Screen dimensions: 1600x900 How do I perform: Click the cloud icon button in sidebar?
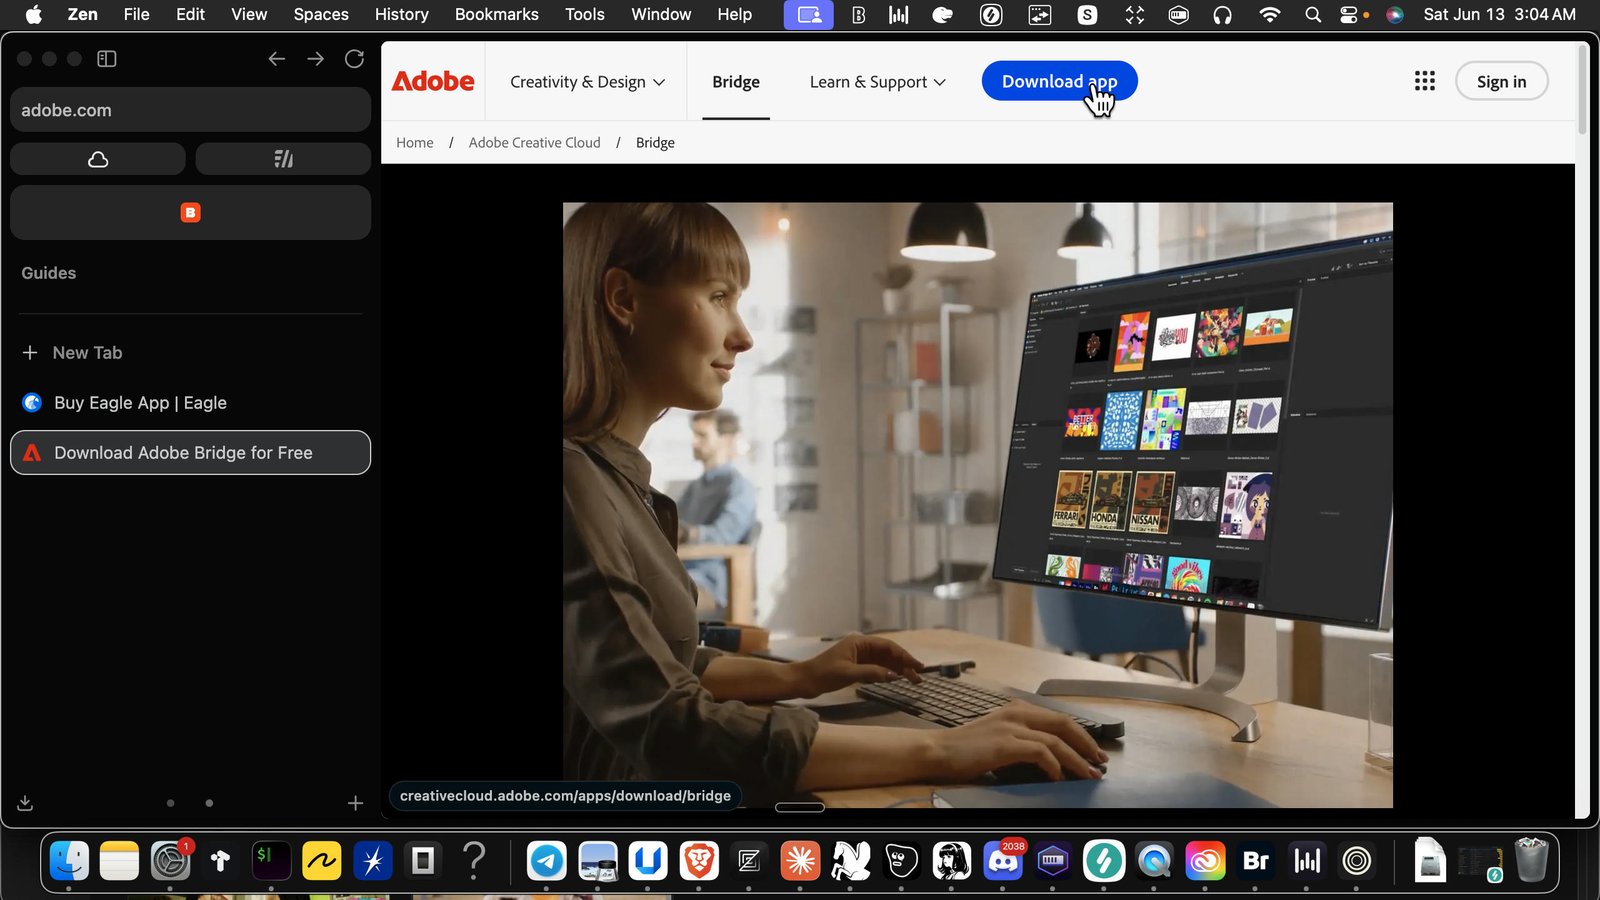[98, 159]
